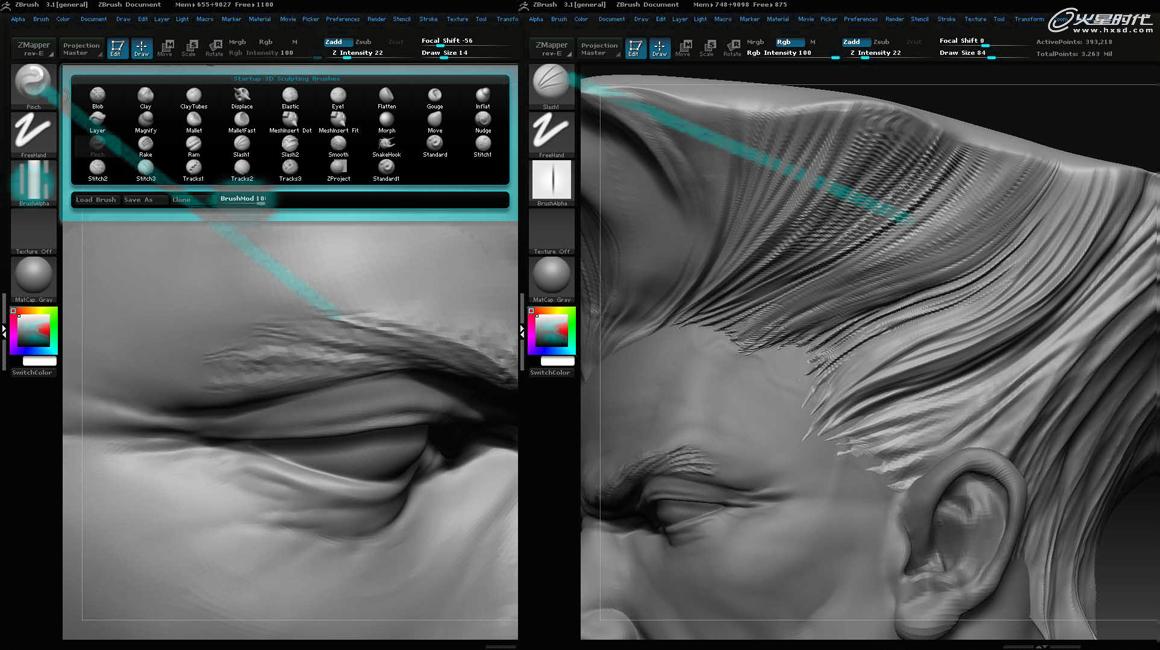1160x650 pixels.
Task: Open BrushAlpha thumbnail in left window
Action: point(33,183)
